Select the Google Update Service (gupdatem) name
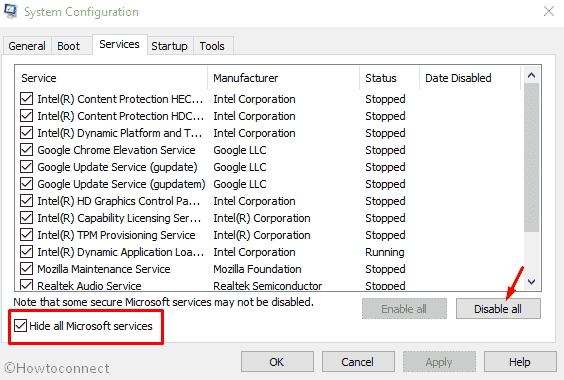This screenshot has height=380, width=564. [x=121, y=184]
